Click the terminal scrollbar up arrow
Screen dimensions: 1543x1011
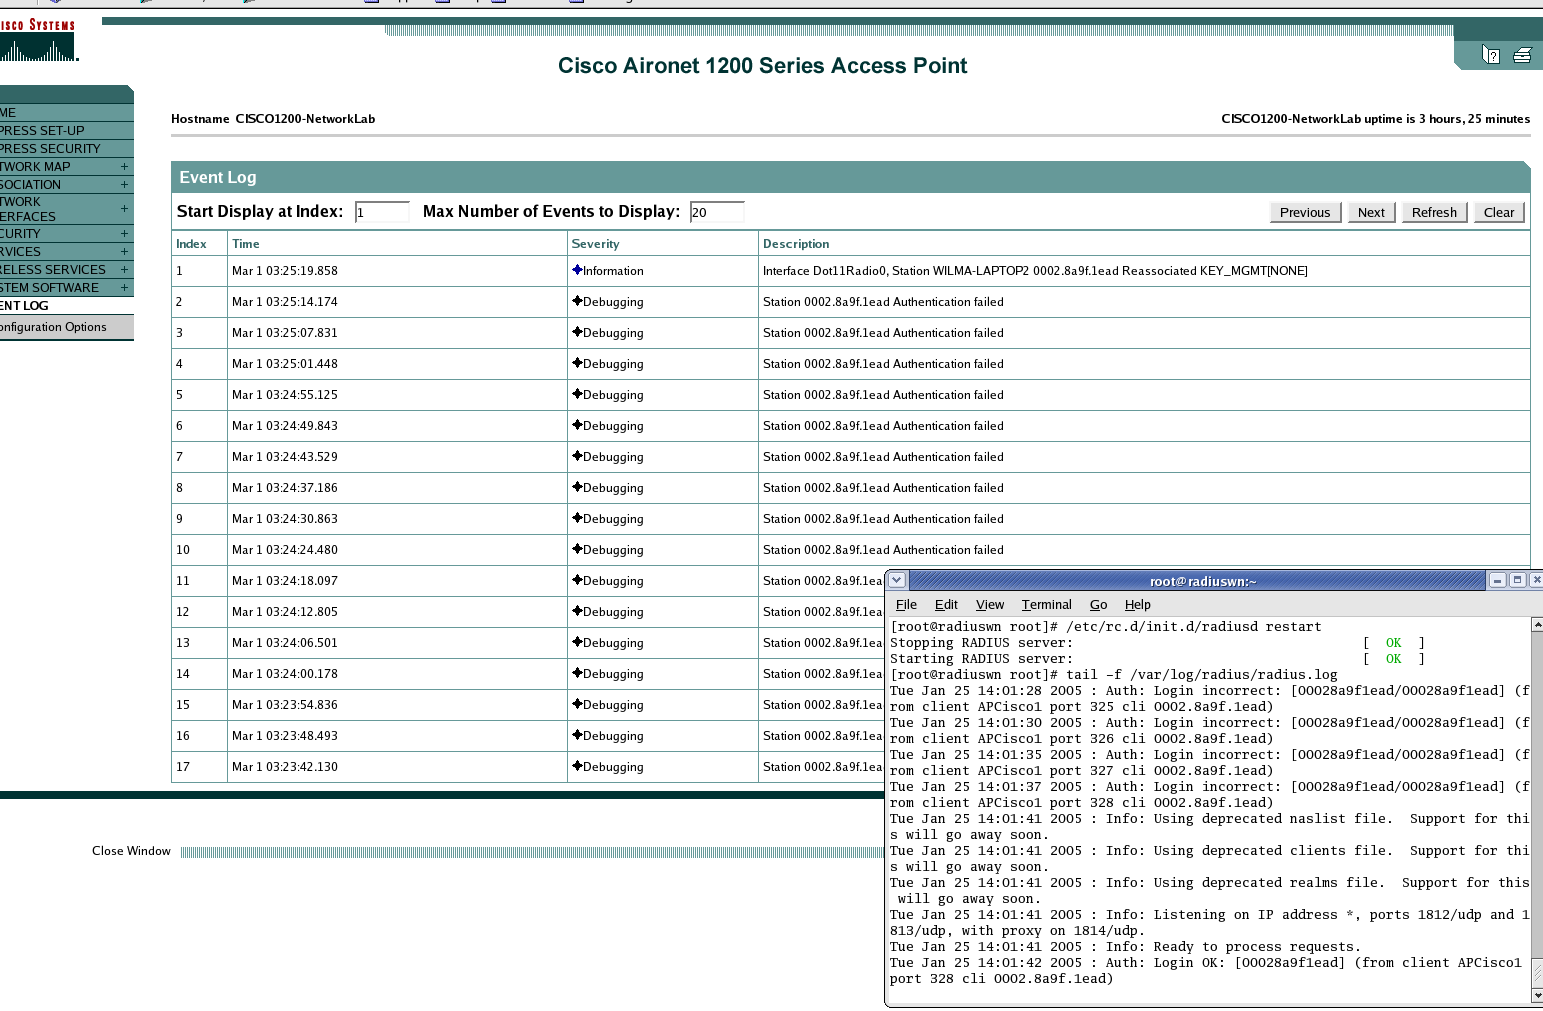pyautogui.click(x=1537, y=624)
